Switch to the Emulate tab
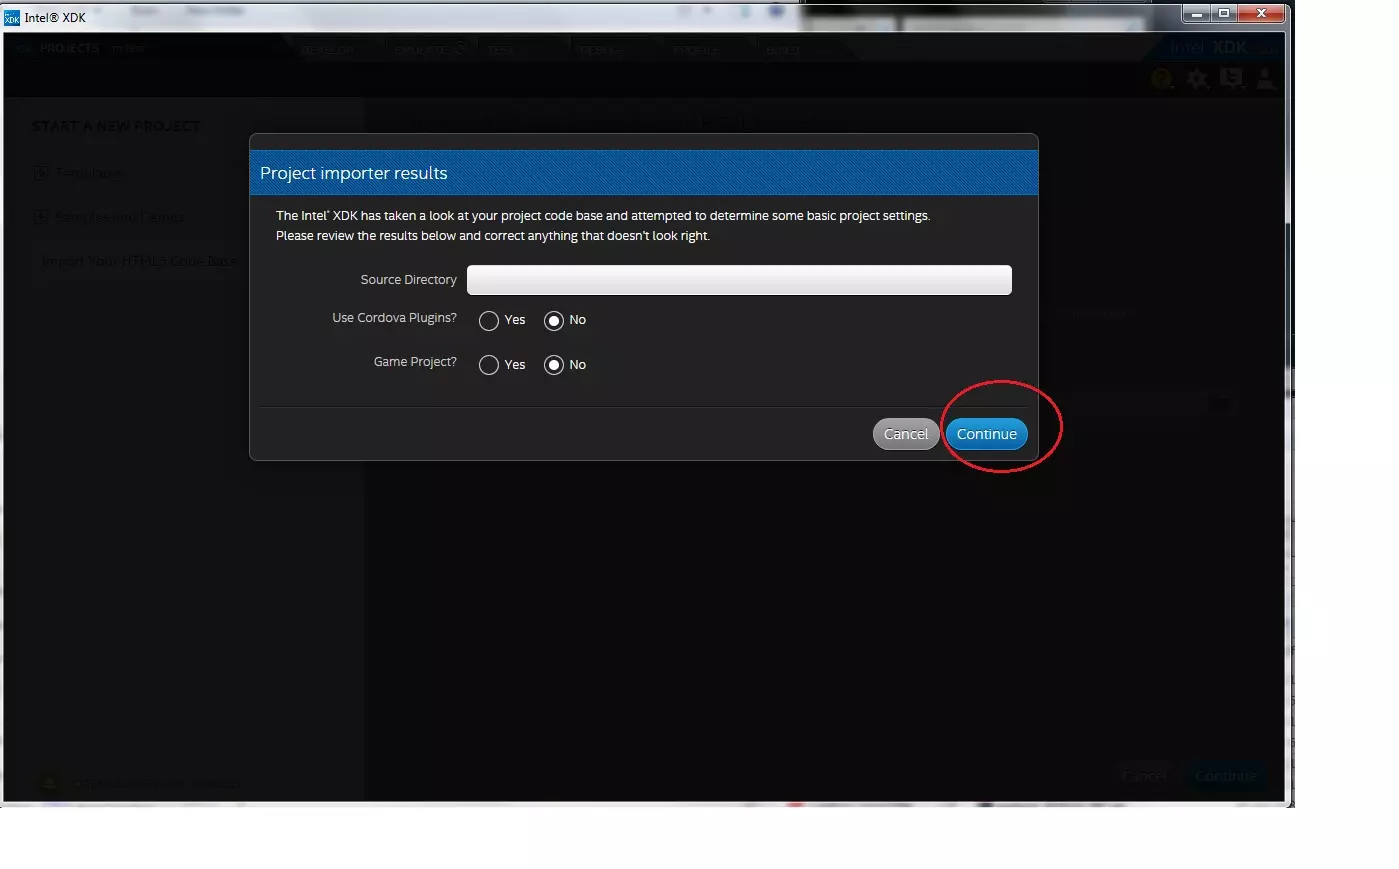This screenshot has height=869, width=1399. 430,49
